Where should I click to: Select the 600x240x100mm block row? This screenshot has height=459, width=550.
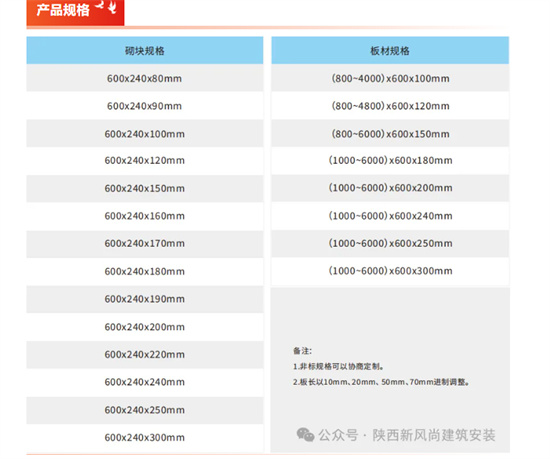pyautogui.click(x=145, y=134)
